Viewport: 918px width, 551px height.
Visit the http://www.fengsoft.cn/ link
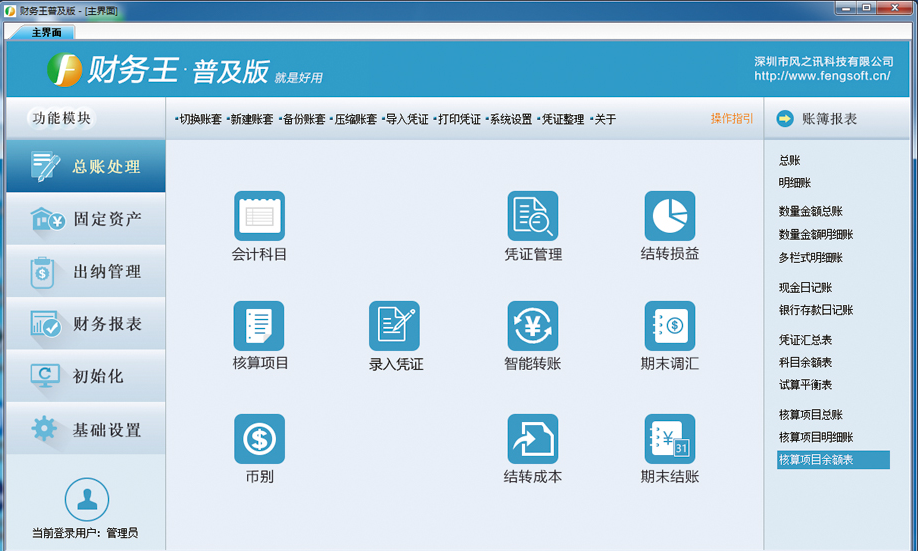pyautogui.click(x=822, y=76)
